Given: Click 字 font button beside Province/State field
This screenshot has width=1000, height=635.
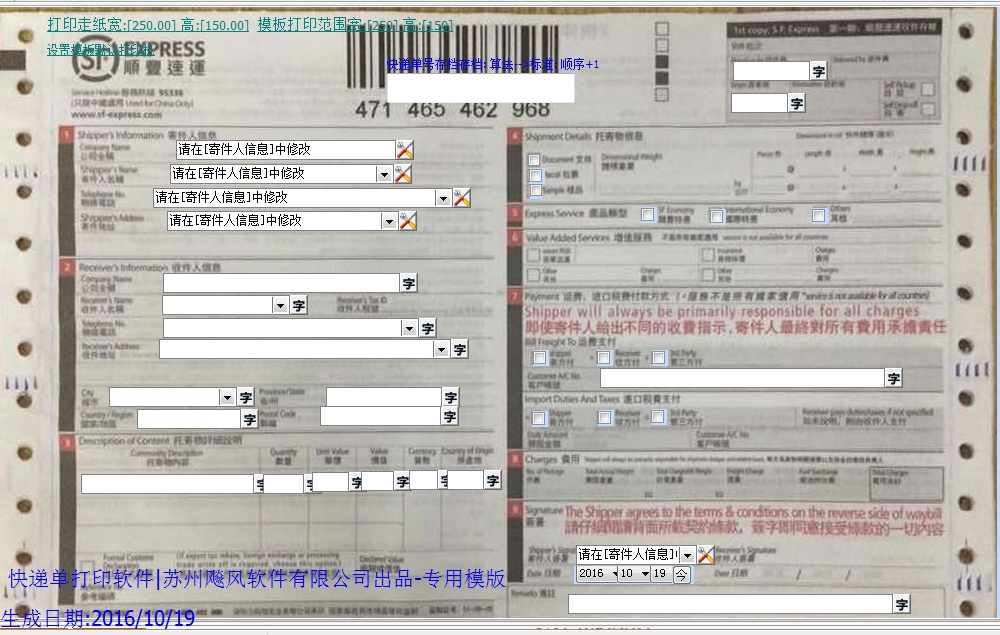Looking at the screenshot, I should [451, 397].
